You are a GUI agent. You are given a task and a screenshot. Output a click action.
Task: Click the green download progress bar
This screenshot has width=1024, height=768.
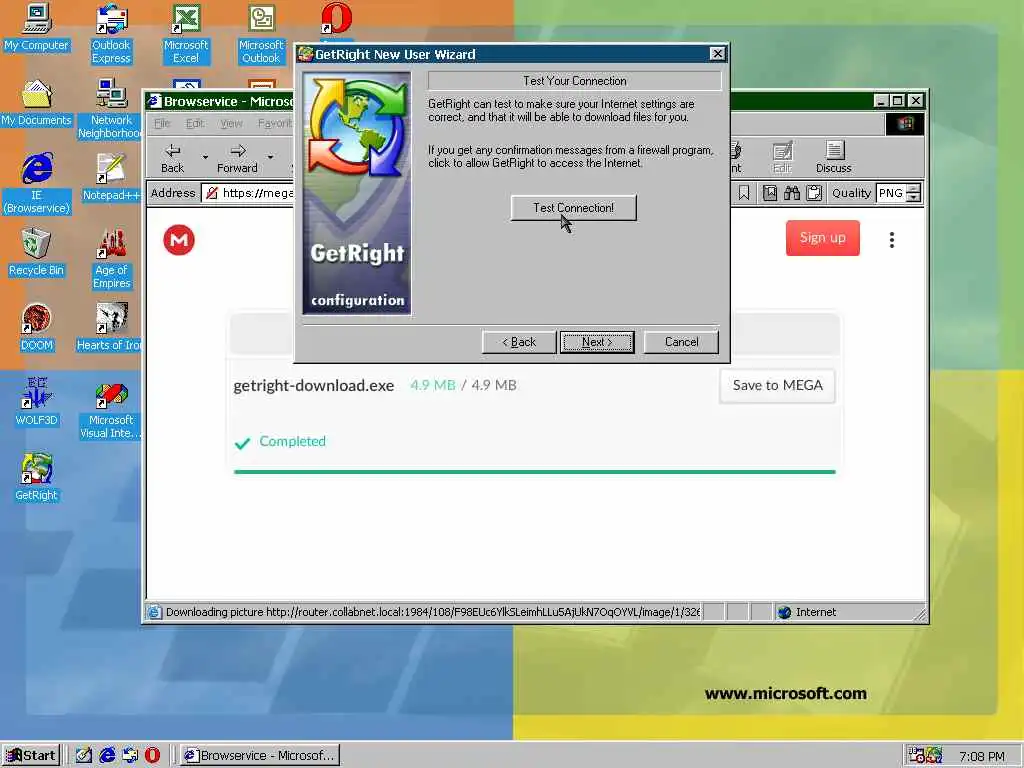tap(534, 472)
